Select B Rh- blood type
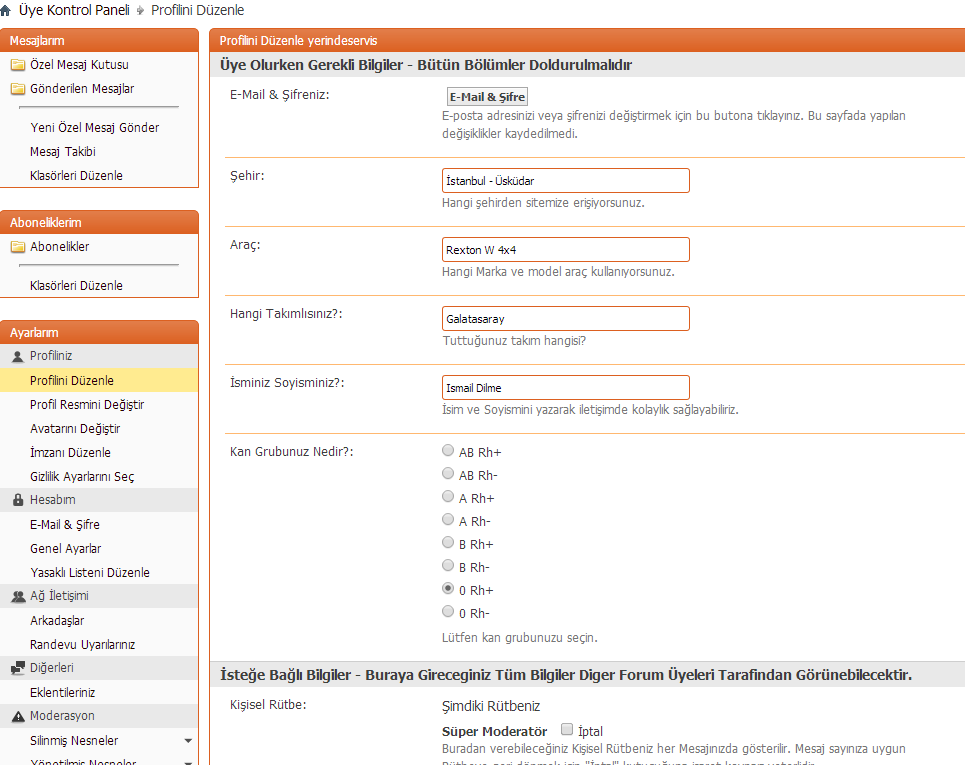 pyautogui.click(x=448, y=565)
